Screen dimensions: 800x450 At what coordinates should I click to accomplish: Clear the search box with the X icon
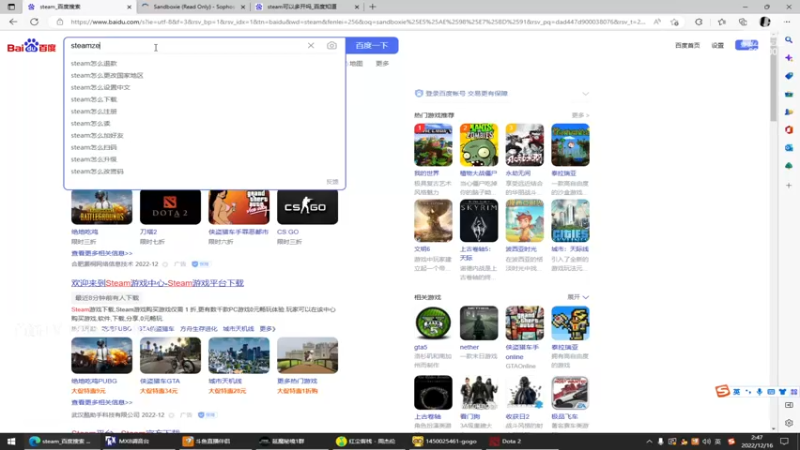(311, 45)
